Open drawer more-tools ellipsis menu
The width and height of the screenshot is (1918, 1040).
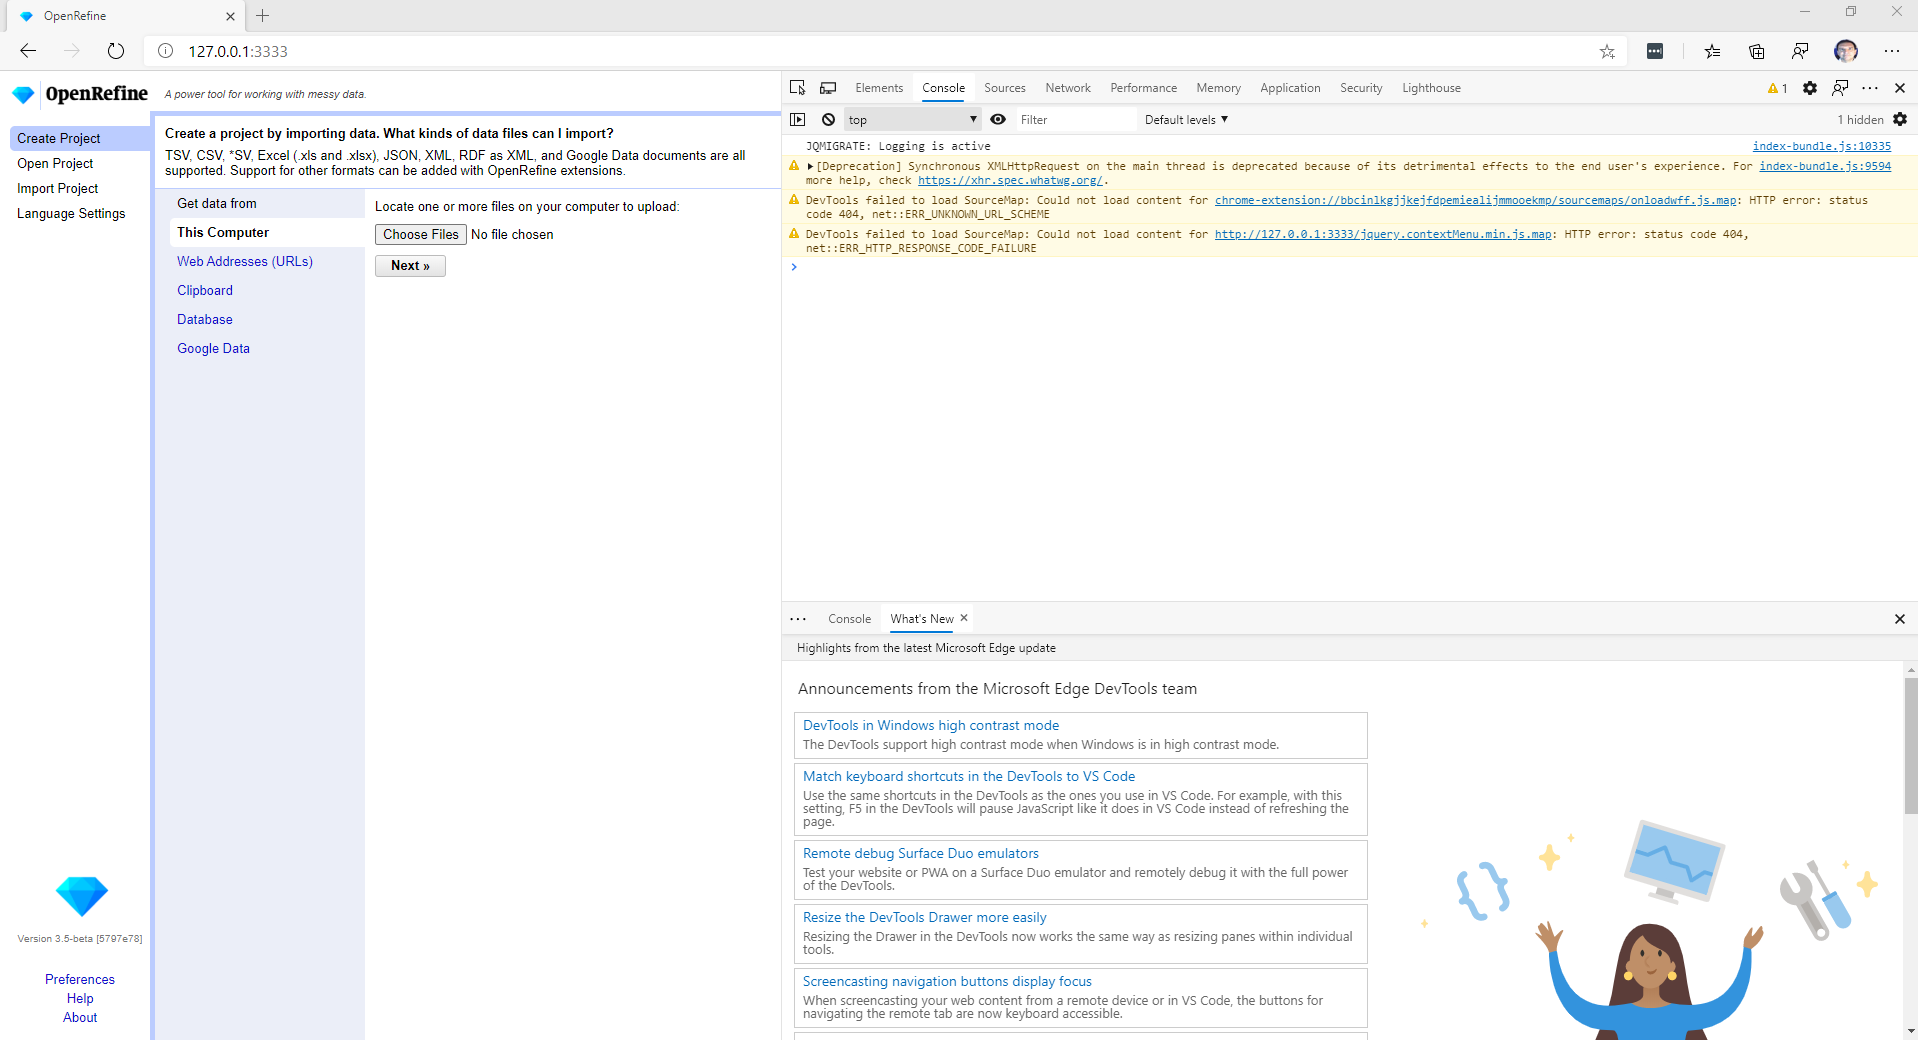tap(798, 619)
